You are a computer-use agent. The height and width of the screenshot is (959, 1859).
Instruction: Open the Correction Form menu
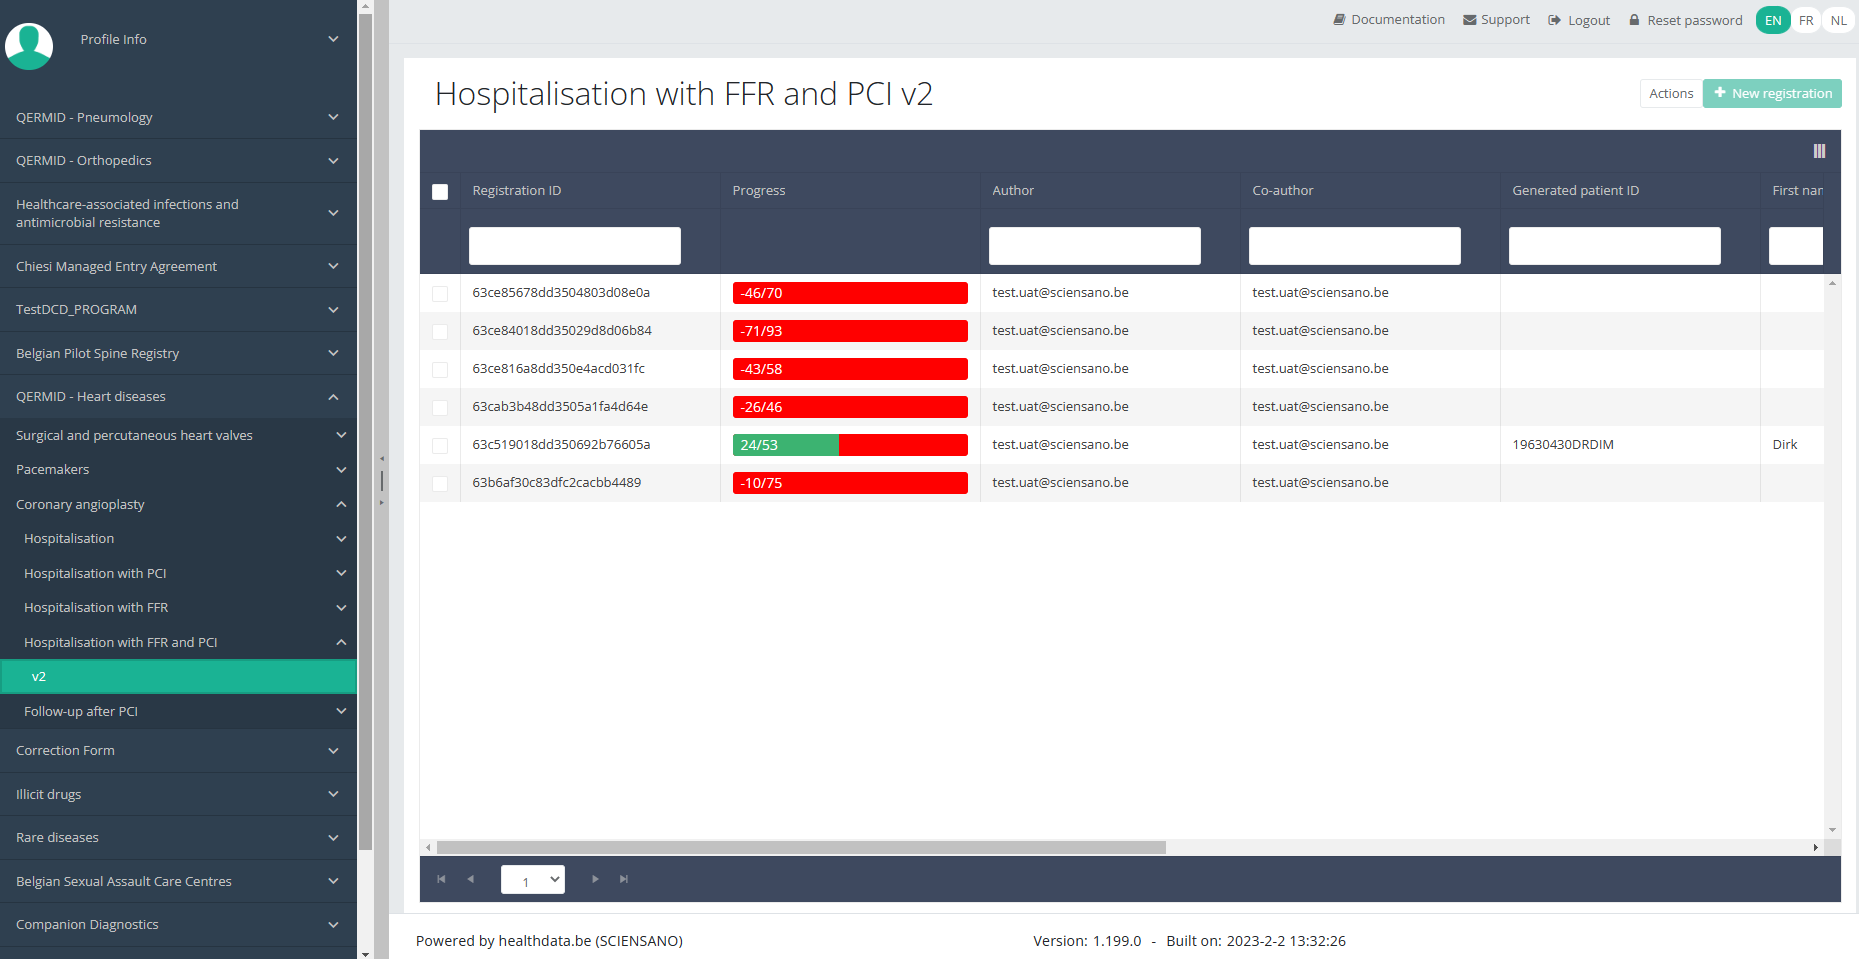coord(178,751)
